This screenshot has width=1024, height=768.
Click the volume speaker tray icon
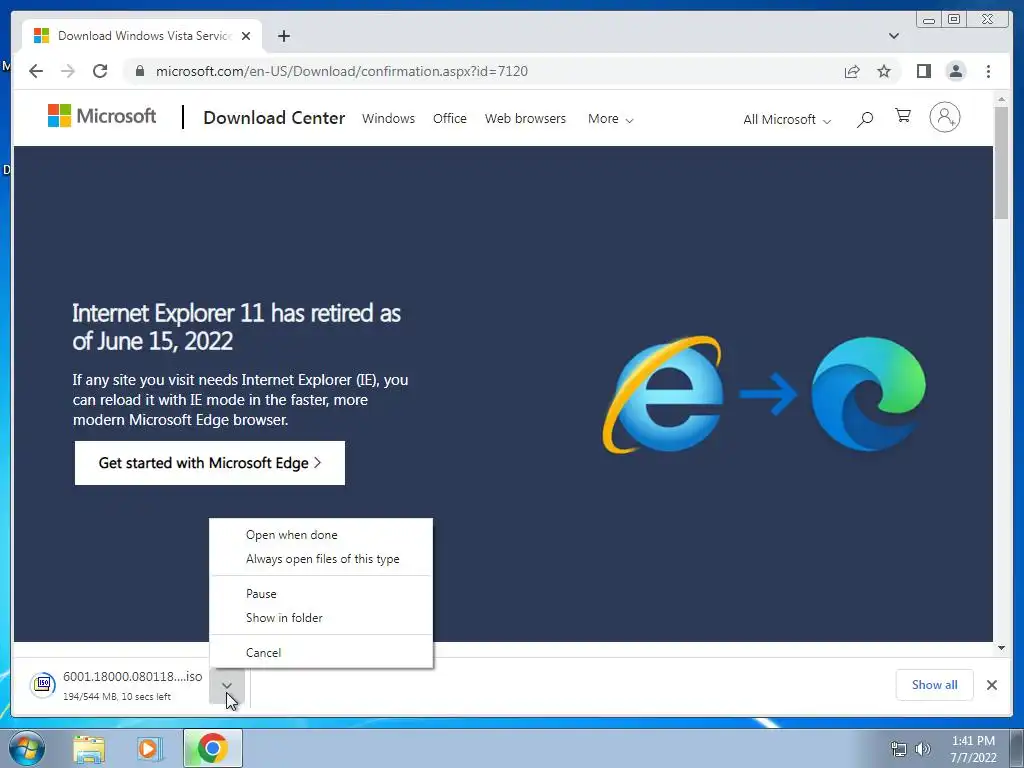coord(923,748)
